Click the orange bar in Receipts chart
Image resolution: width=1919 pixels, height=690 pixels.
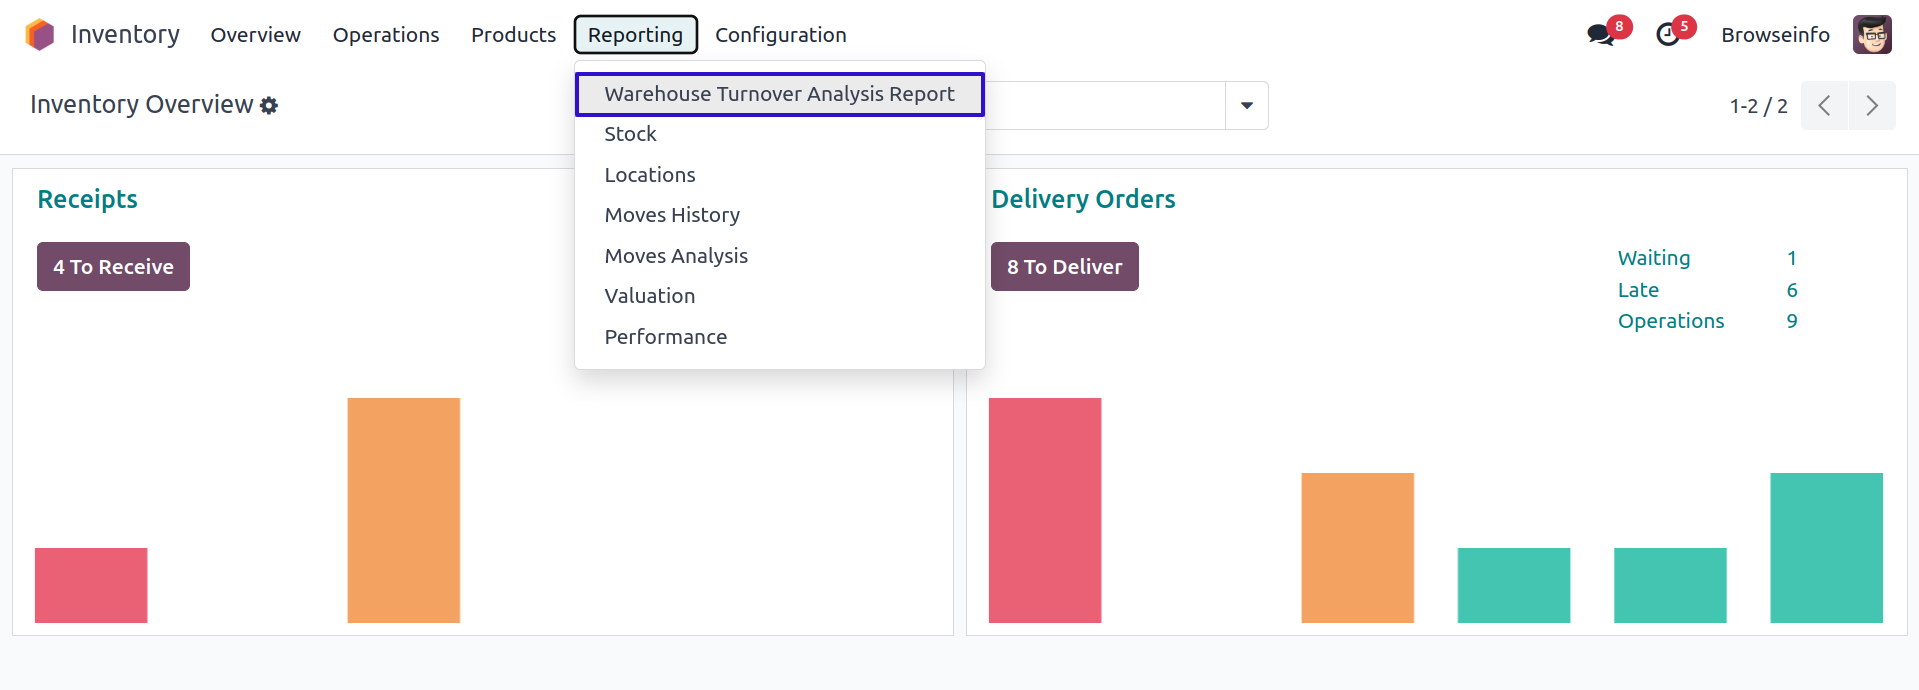tap(403, 510)
